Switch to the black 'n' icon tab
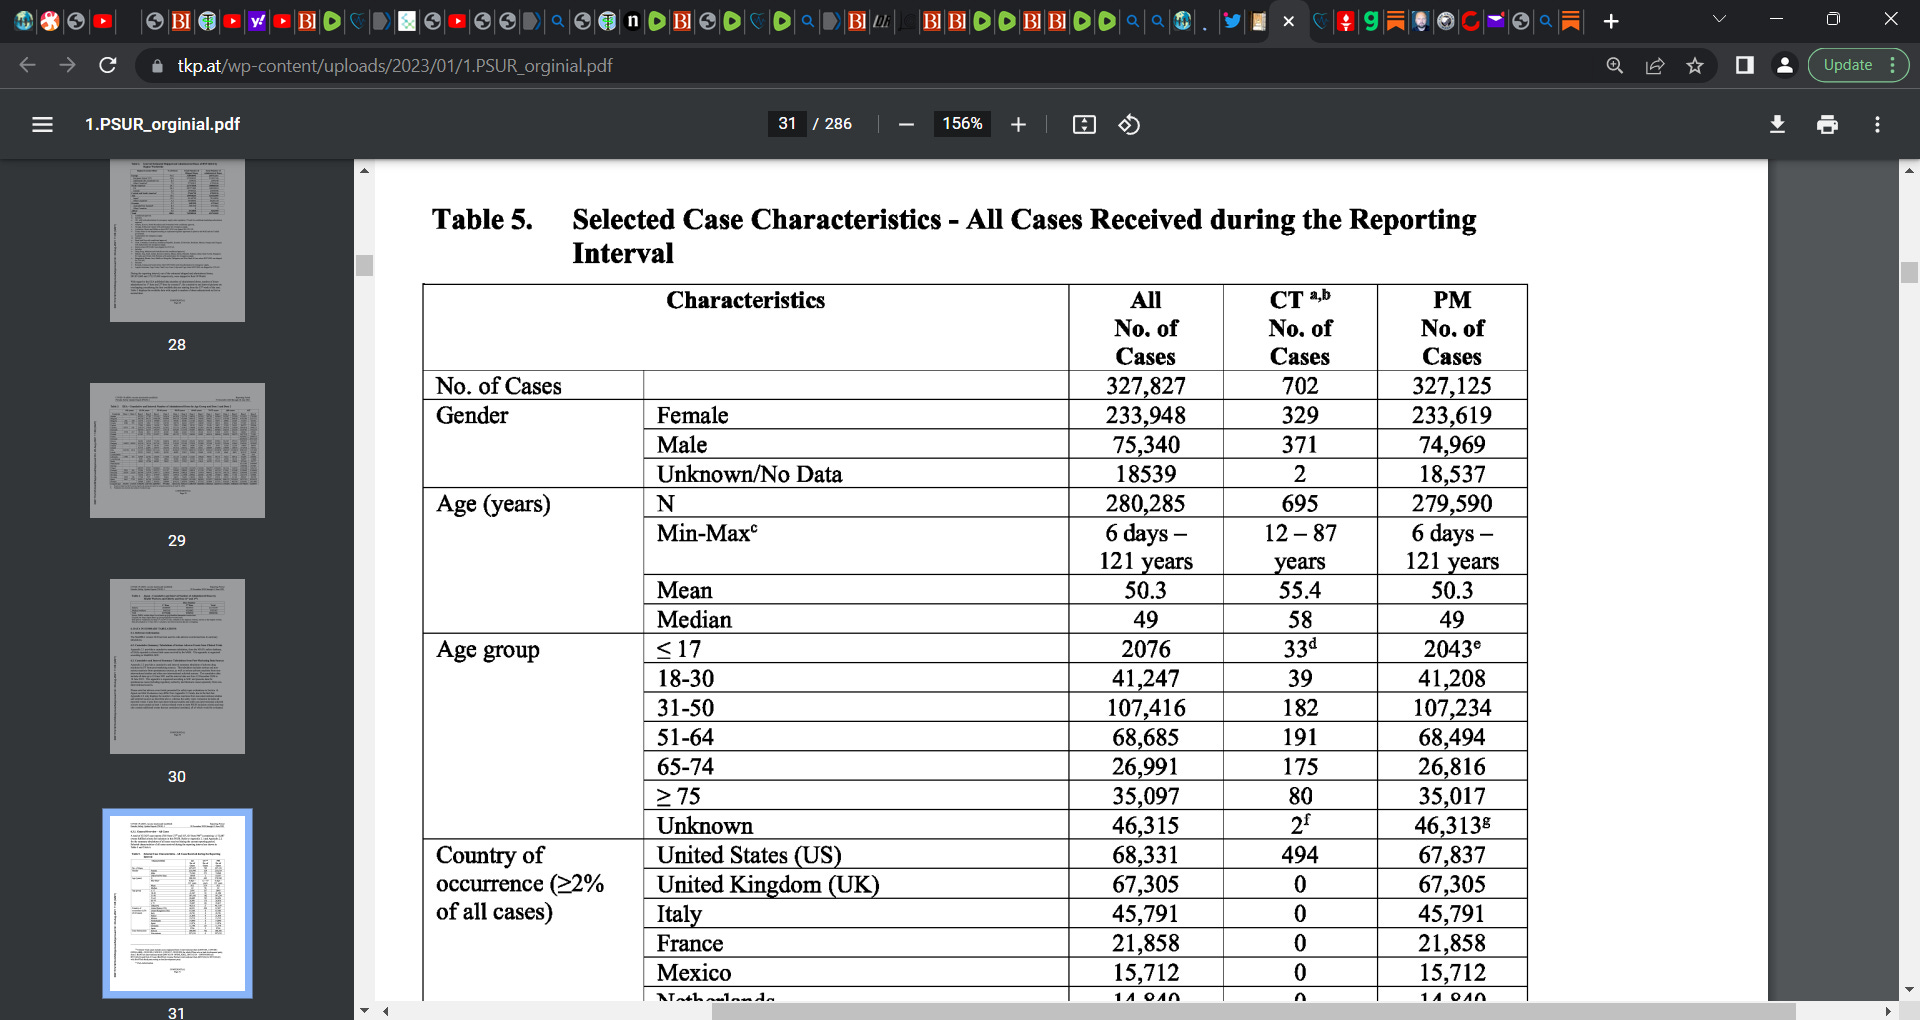This screenshot has height=1020, width=1920. click(632, 21)
